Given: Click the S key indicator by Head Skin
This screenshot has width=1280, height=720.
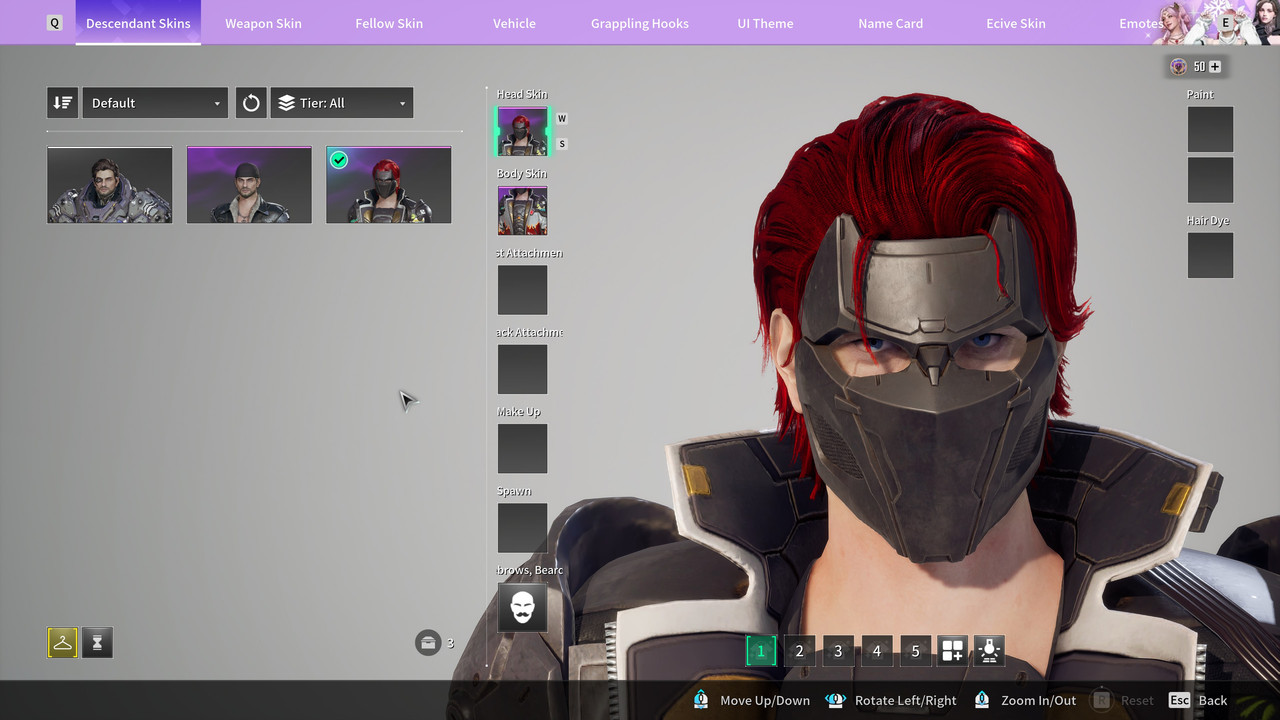Looking at the screenshot, I should point(562,144).
